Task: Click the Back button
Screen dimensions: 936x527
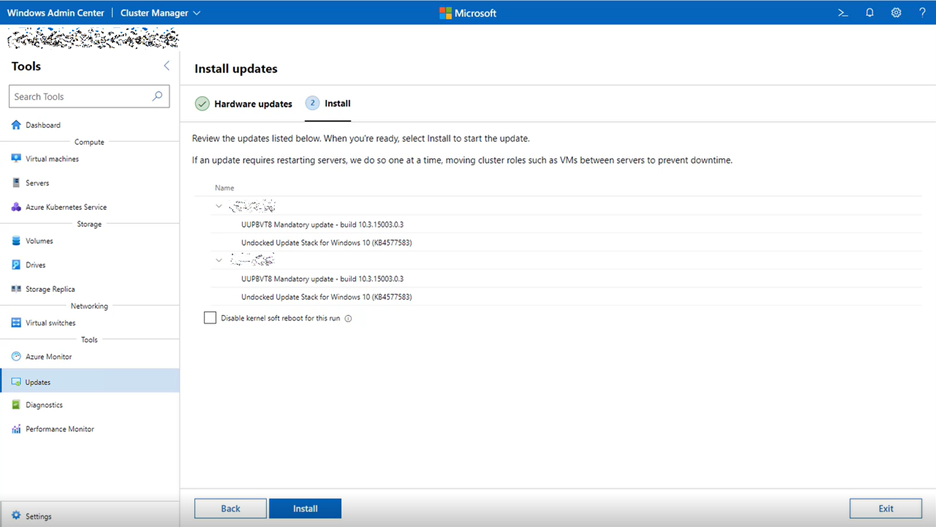Action: [230, 508]
